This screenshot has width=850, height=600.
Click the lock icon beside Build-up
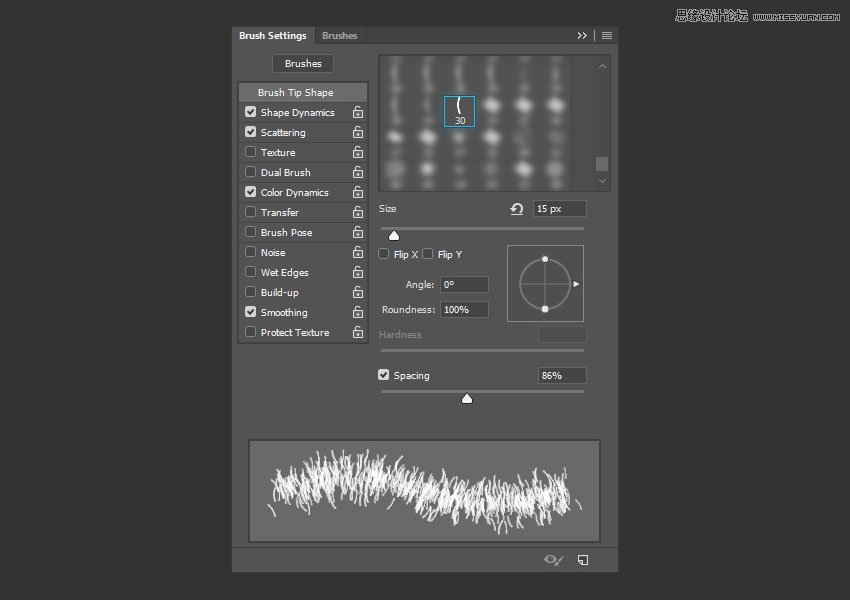[358, 292]
